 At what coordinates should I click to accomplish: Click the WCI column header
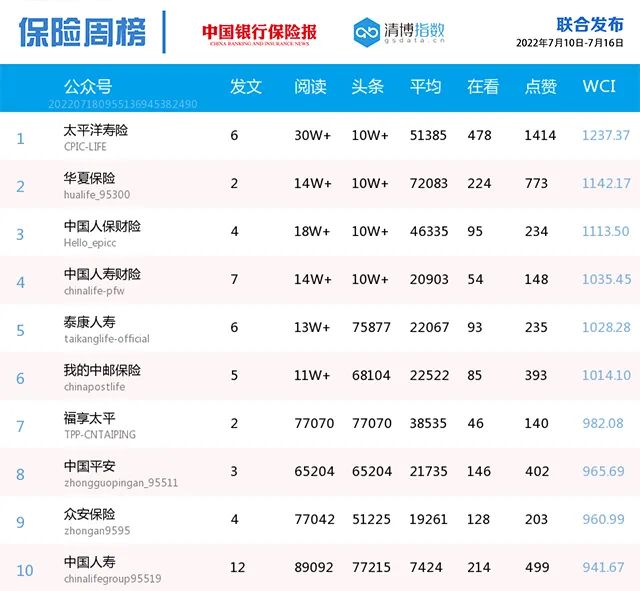click(x=599, y=86)
